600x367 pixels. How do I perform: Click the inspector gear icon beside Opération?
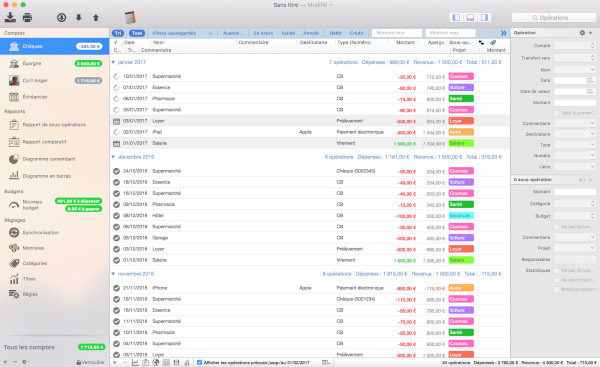click(582, 33)
